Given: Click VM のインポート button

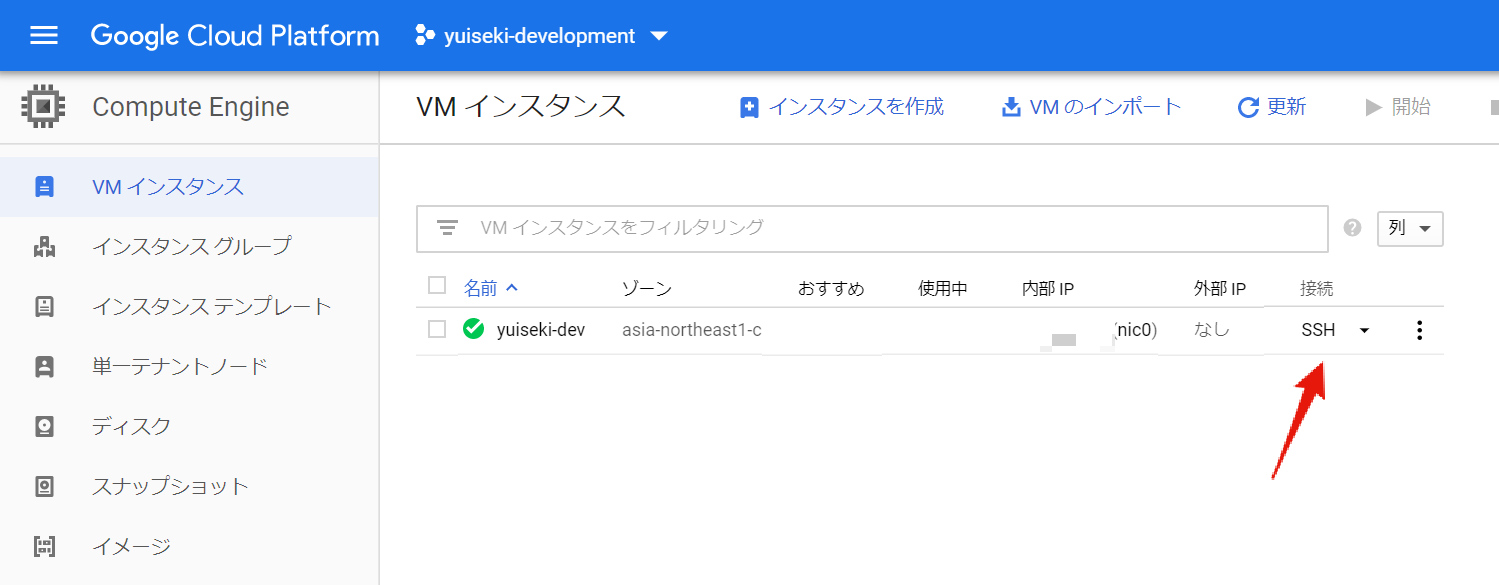Looking at the screenshot, I should 1091,107.
